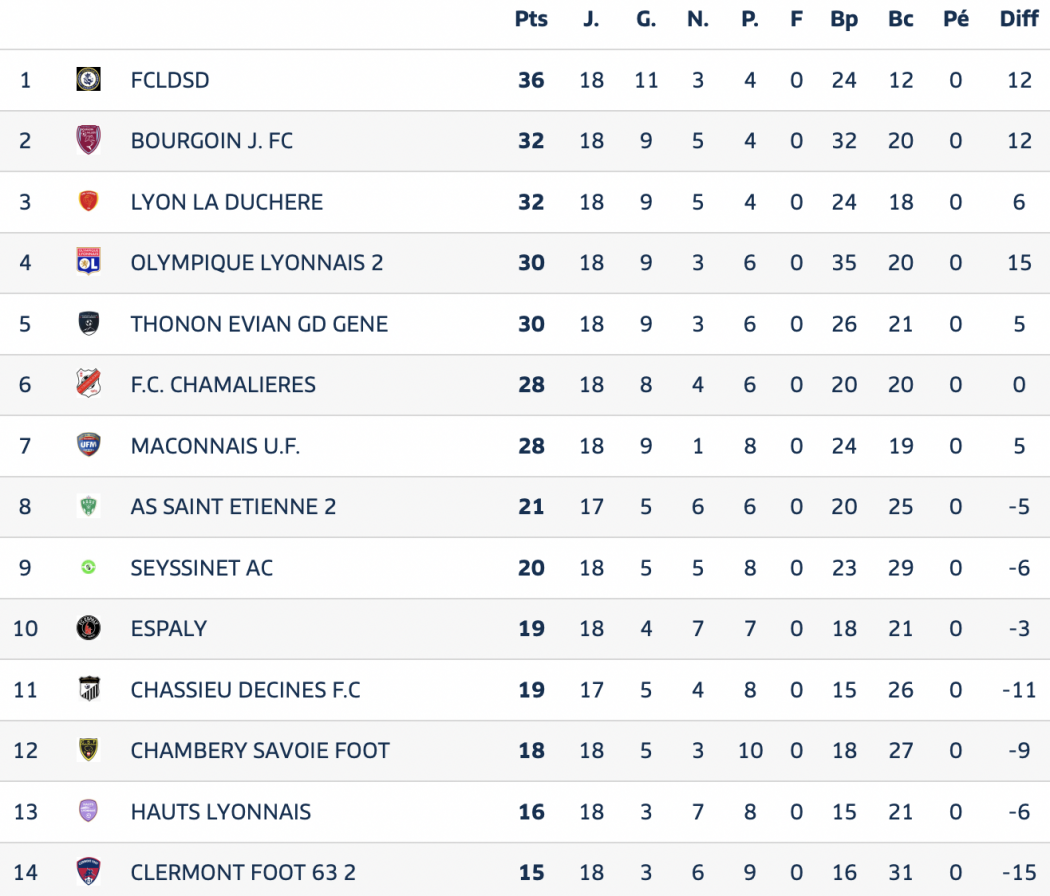Open the SEYSSINET AC team link
Image resolution: width=1050 pixels, height=896 pixels.
(202, 568)
